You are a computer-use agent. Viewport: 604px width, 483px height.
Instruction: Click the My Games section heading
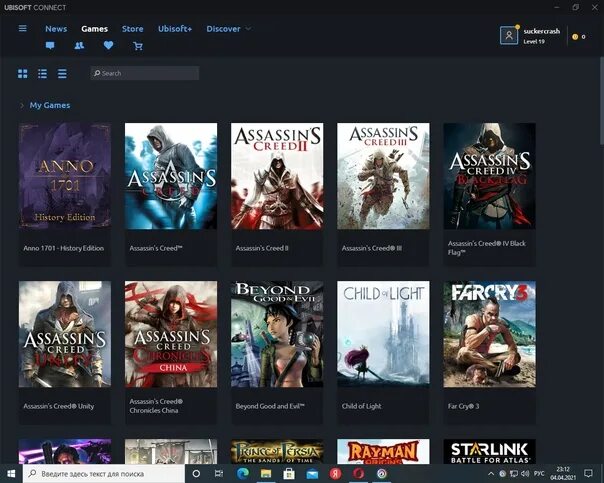[x=50, y=105]
